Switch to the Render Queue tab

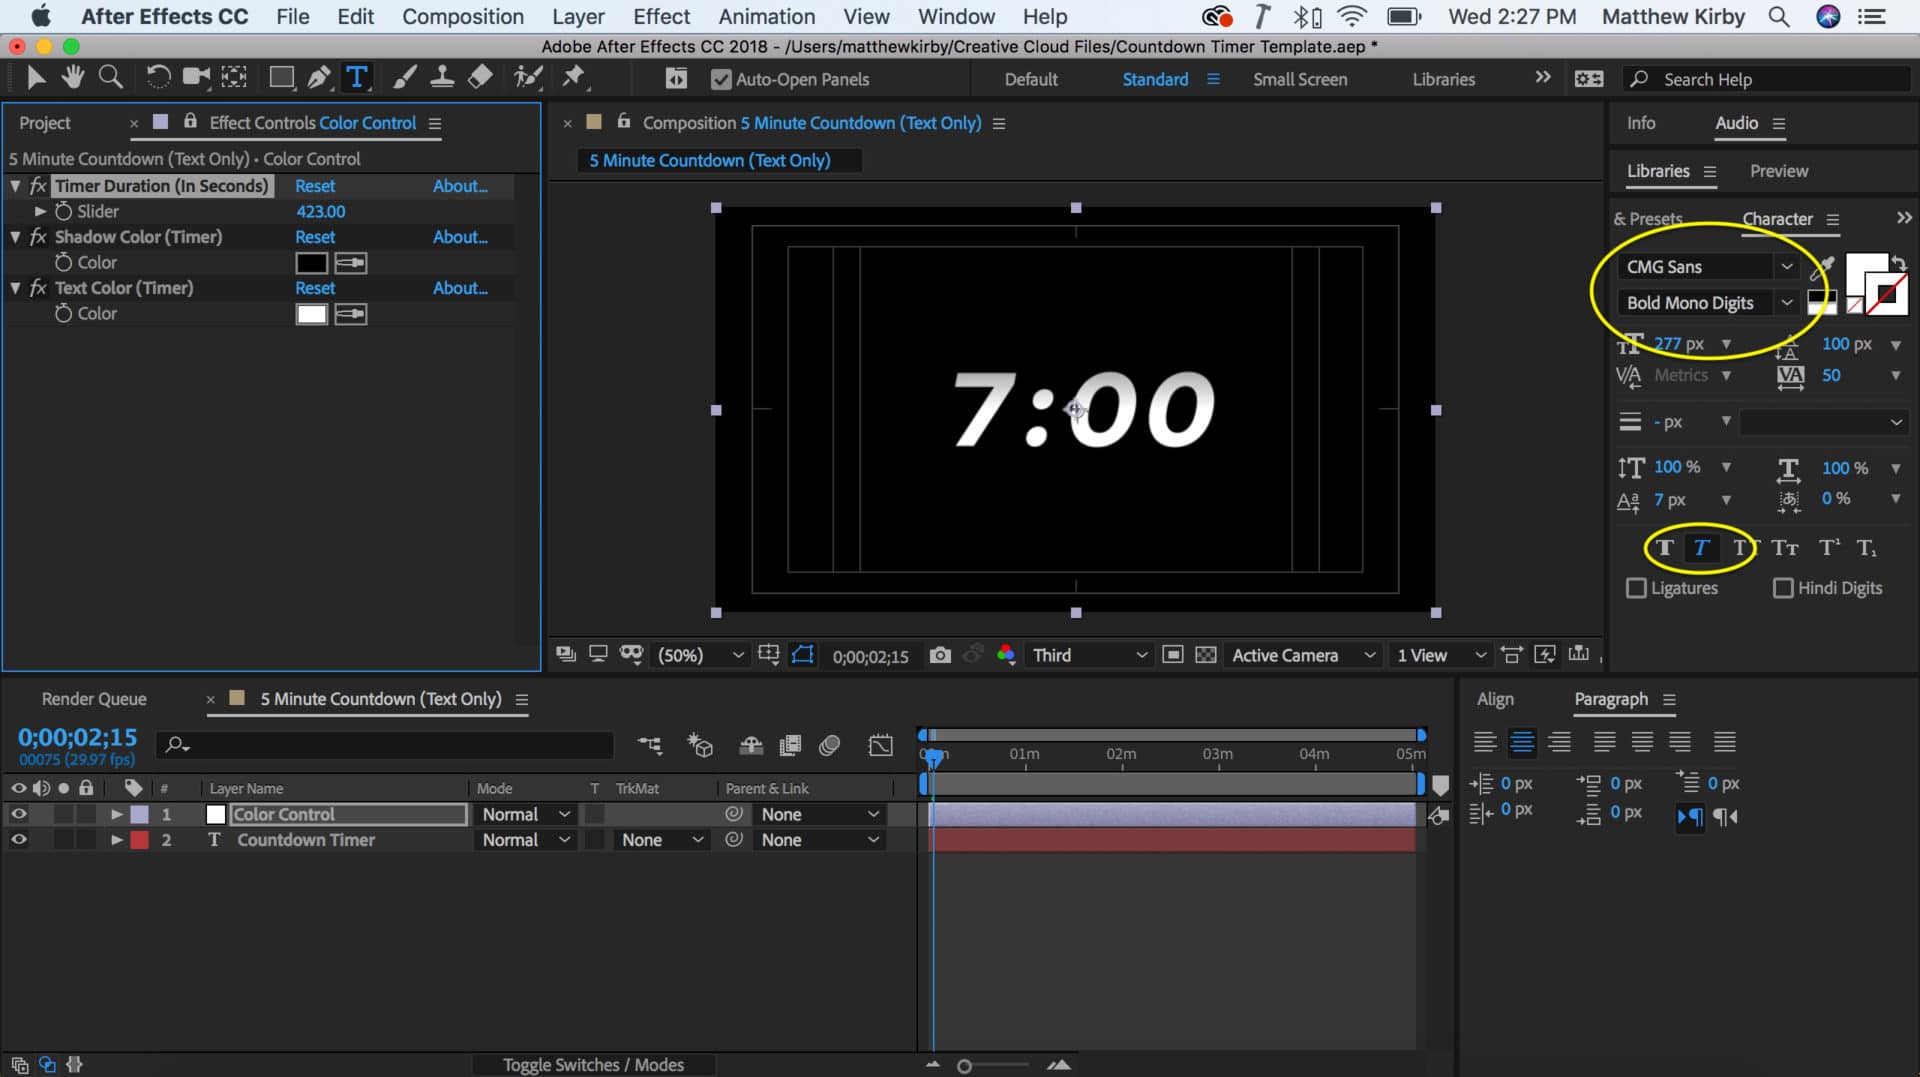[x=94, y=699]
